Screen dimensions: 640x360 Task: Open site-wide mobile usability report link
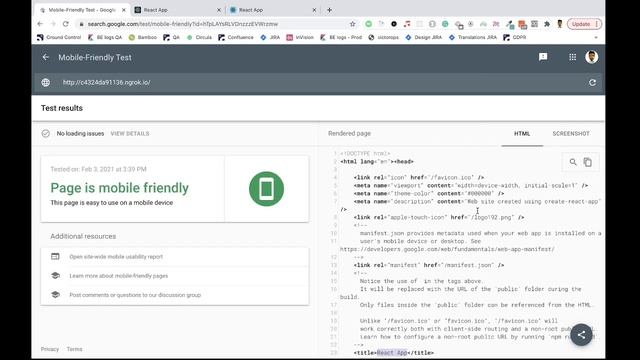pos(116,257)
